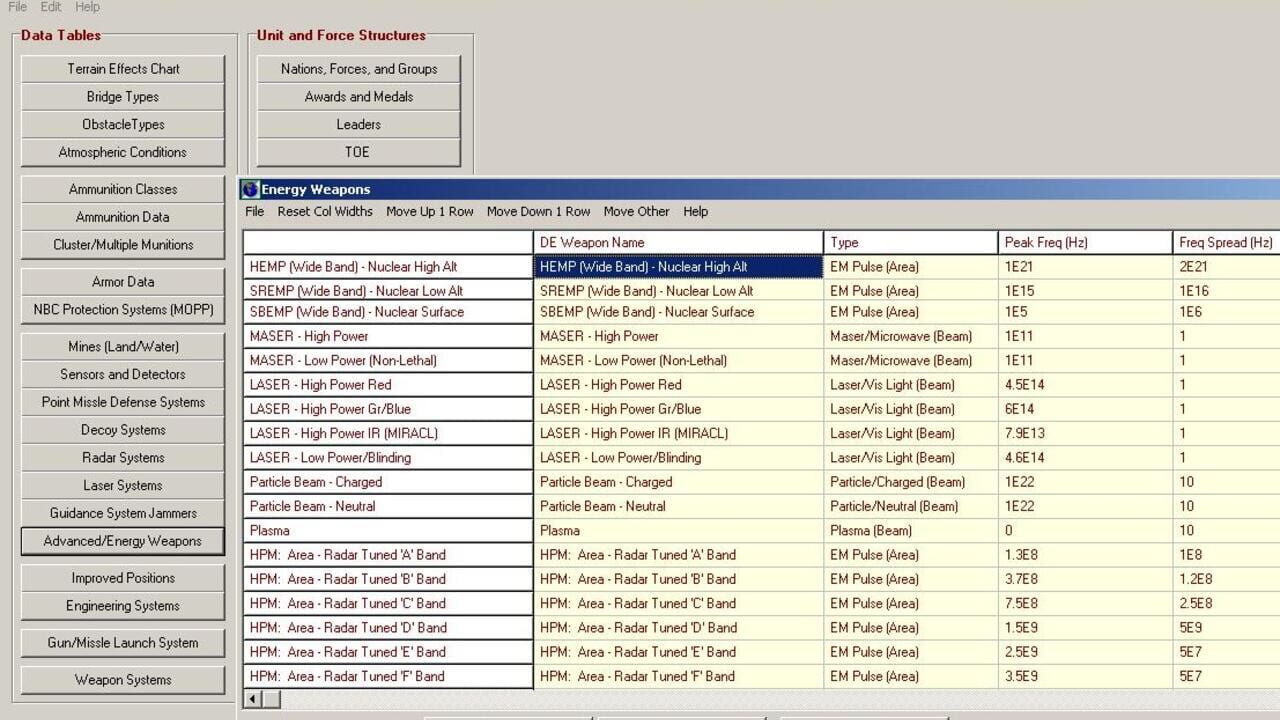Click the DE Weapon Name column header

tap(679, 242)
